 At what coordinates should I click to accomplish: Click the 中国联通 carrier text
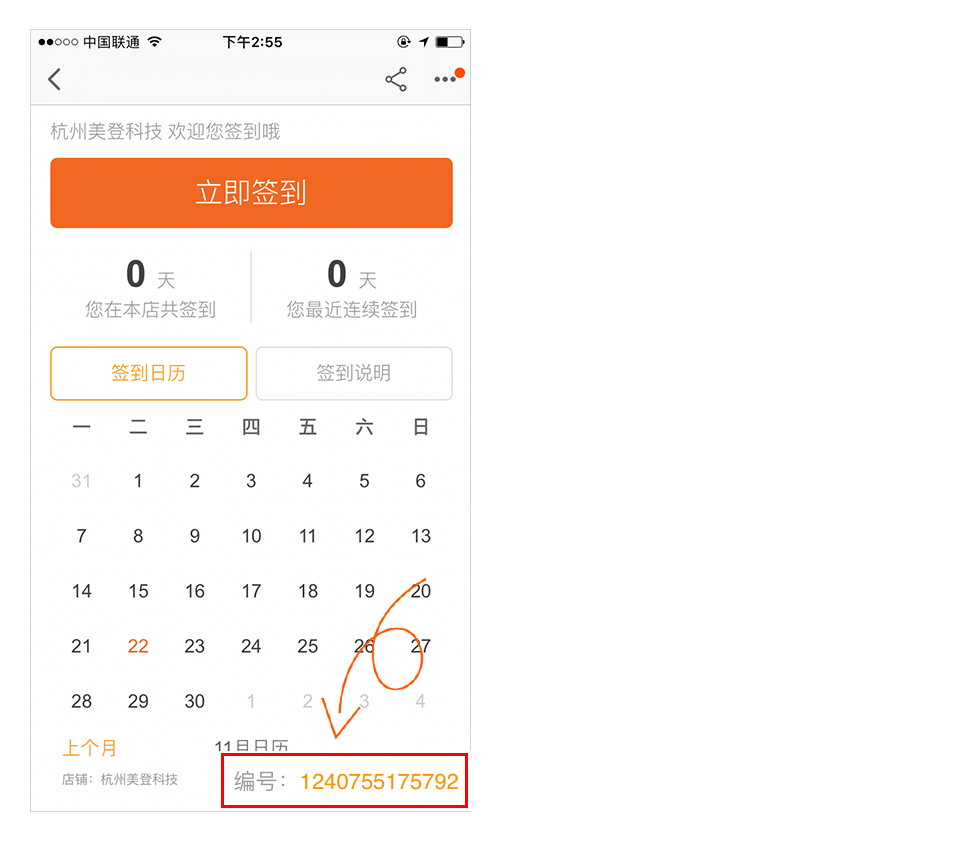[x=111, y=42]
